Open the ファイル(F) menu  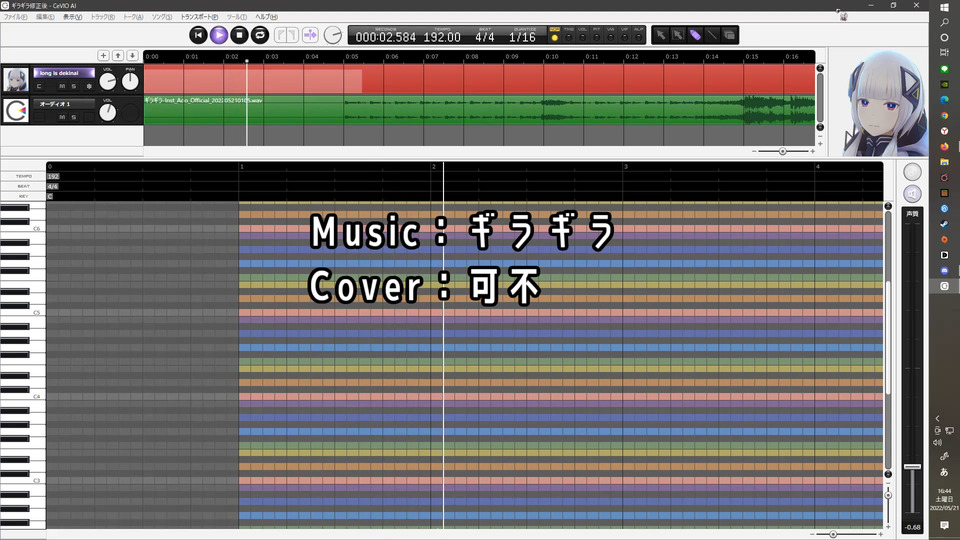click(x=16, y=17)
